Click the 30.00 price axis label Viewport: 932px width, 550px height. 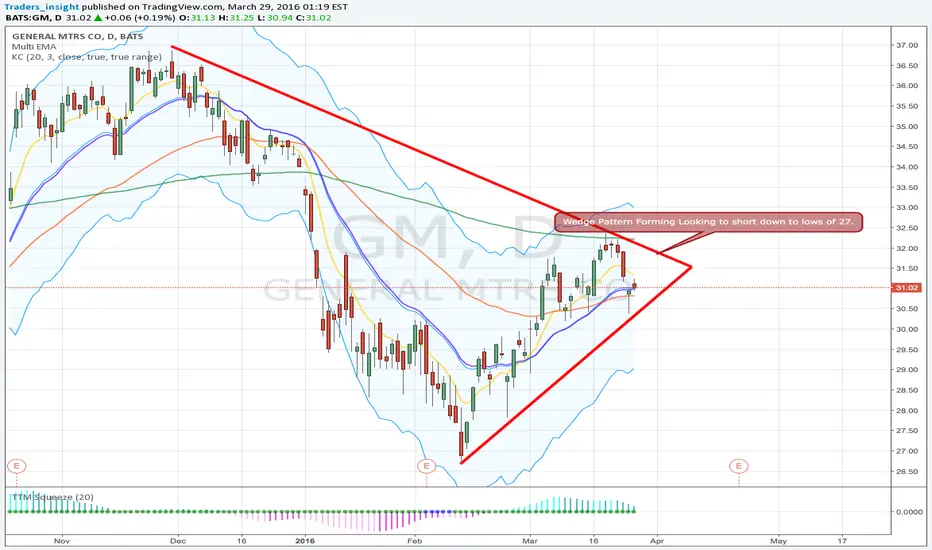[907, 329]
